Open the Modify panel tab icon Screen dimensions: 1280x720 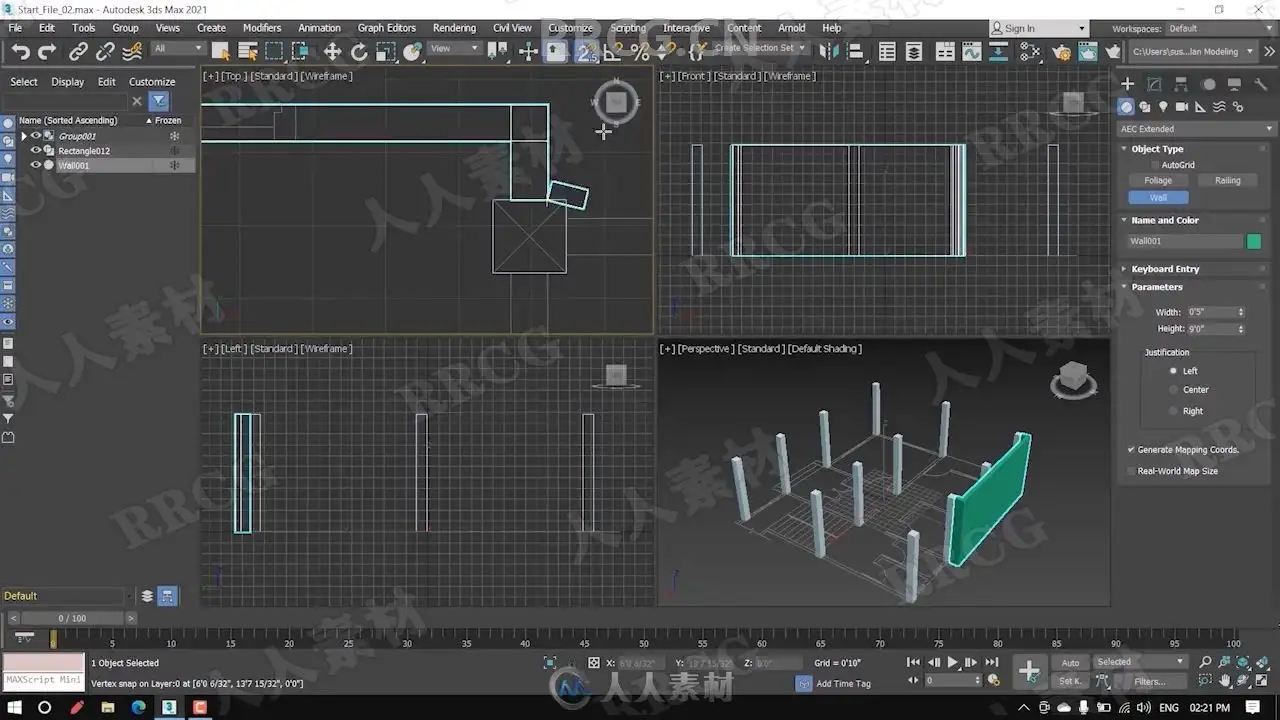[1154, 85]
